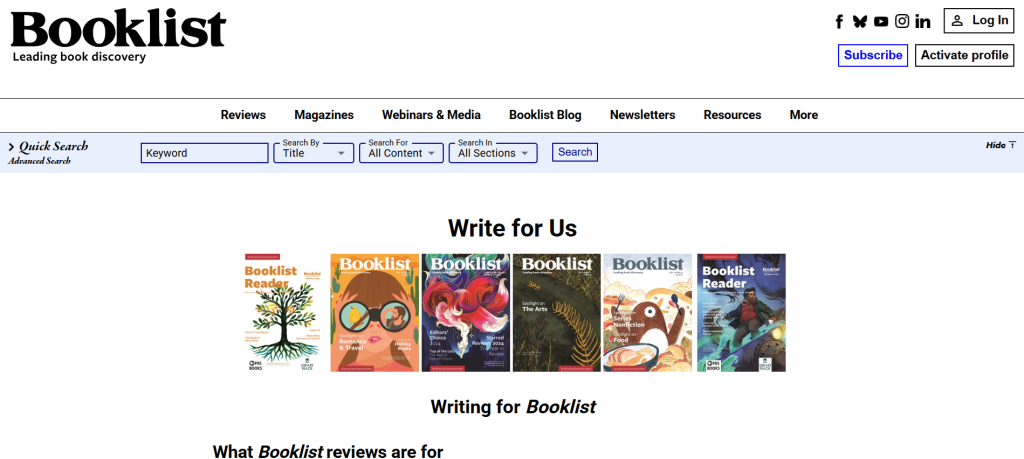Open the Search In All Sections dropdown
Image resolution: width=1024 pixels, height=459 pixels.
click(x=493, y=153)
